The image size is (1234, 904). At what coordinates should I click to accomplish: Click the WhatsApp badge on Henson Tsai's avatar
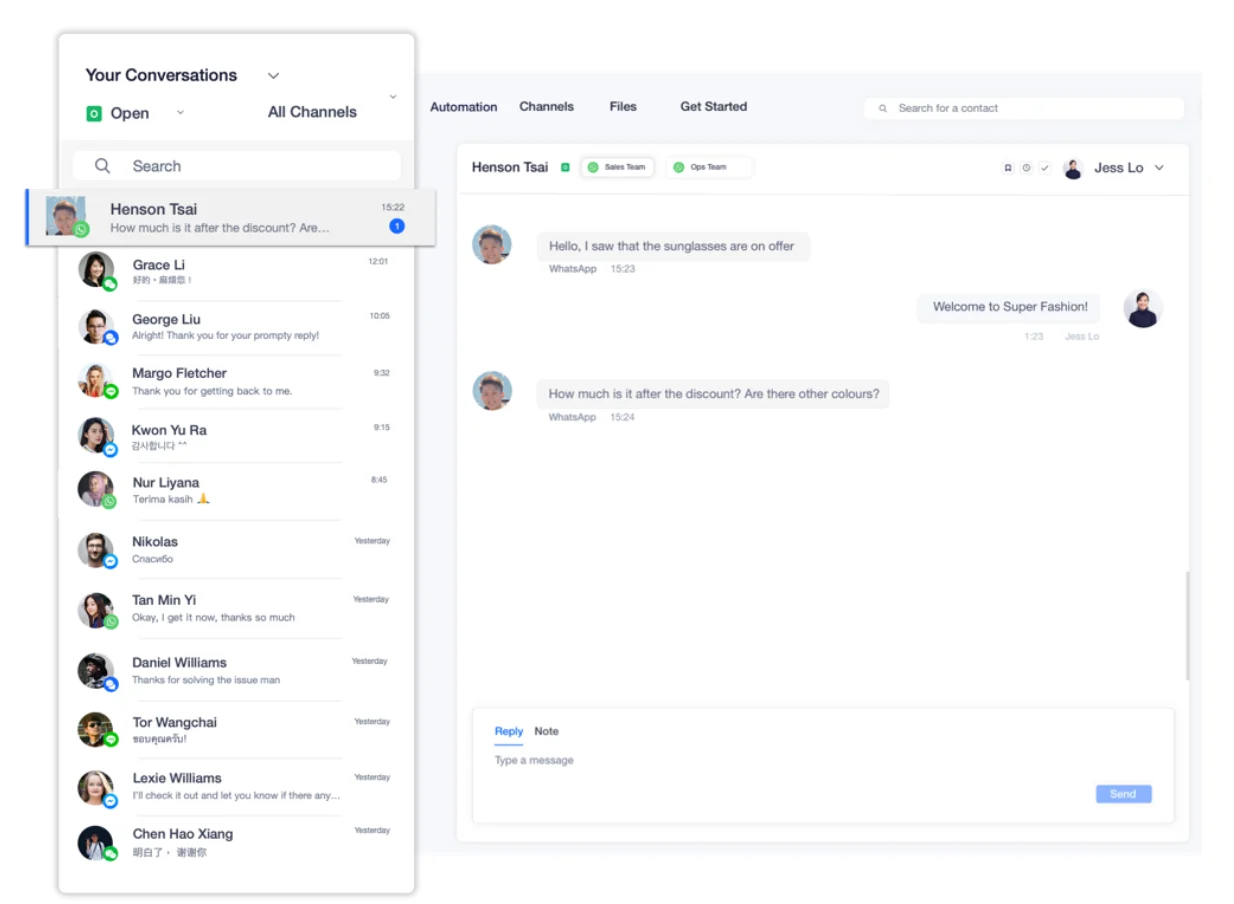point(80,229)
